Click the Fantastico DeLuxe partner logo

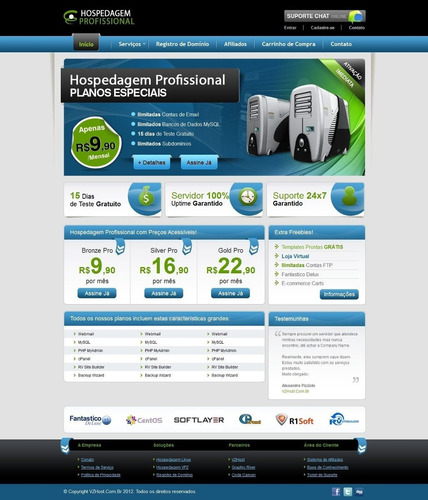click(90, 420)
